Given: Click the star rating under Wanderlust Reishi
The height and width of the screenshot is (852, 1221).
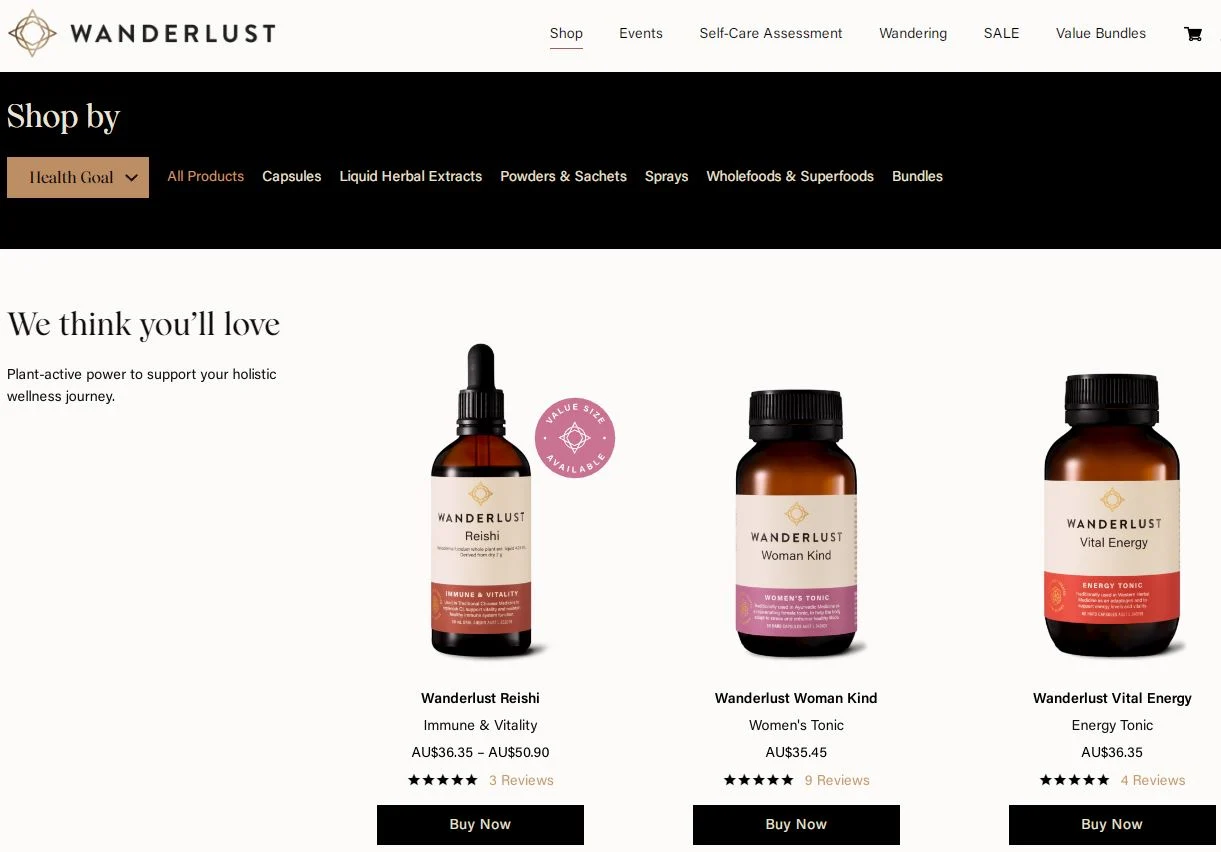Looking at the screenshot, I should (443, 780).
